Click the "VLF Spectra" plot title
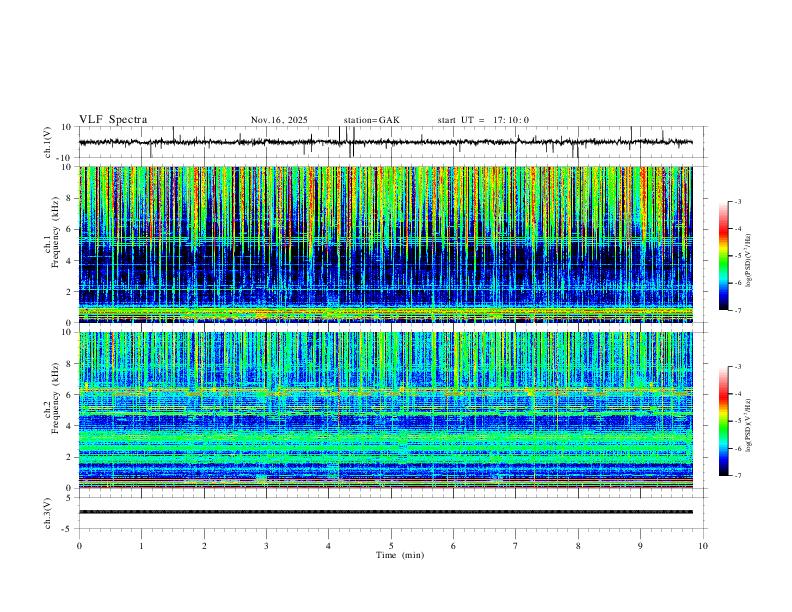Image resolution: width=792 pixels, height=612 pixels. pos(113,120)
